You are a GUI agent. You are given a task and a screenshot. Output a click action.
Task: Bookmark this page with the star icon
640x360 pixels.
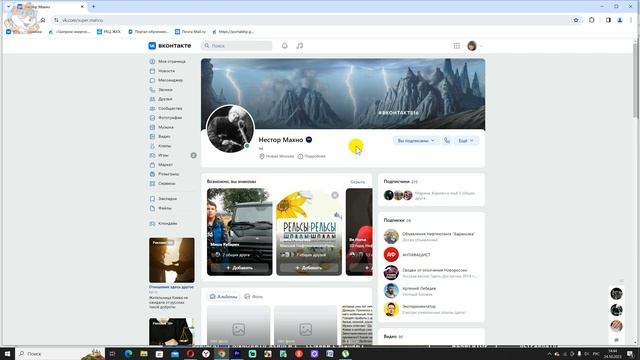pyautogui.click(x=576, y=20)
